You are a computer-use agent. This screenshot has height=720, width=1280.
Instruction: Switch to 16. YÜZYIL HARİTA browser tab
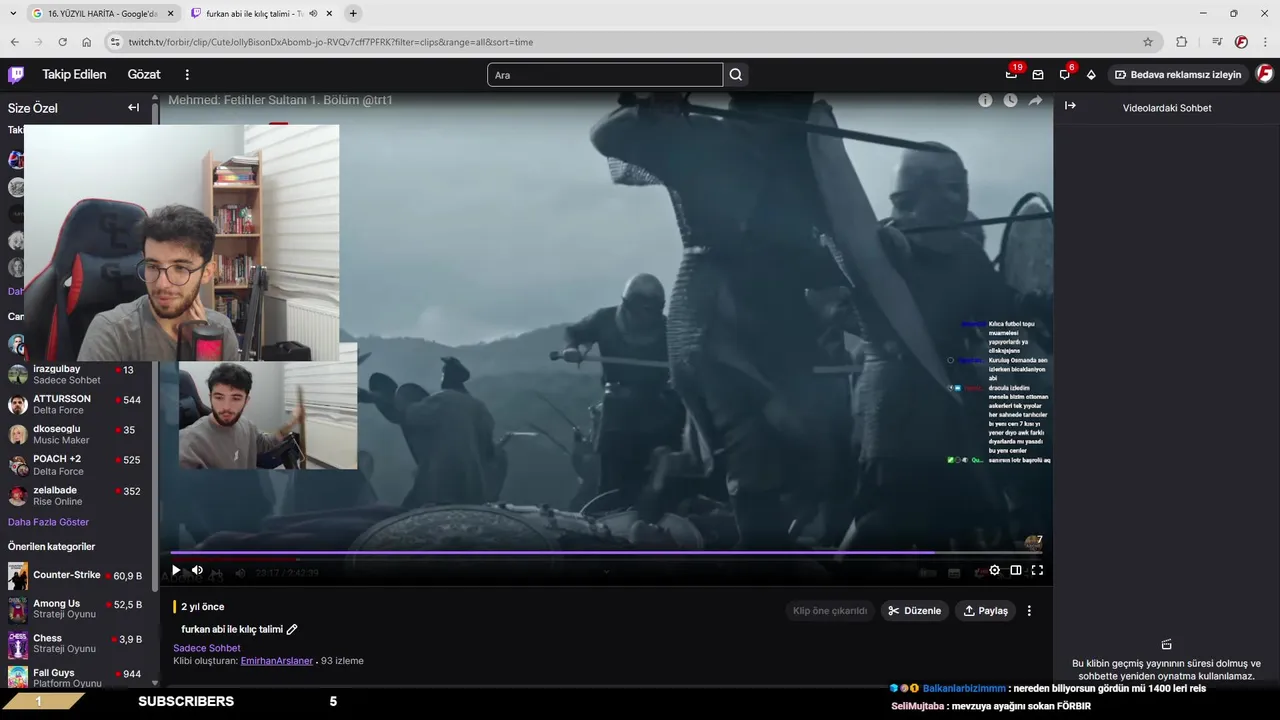pos(103,13)
